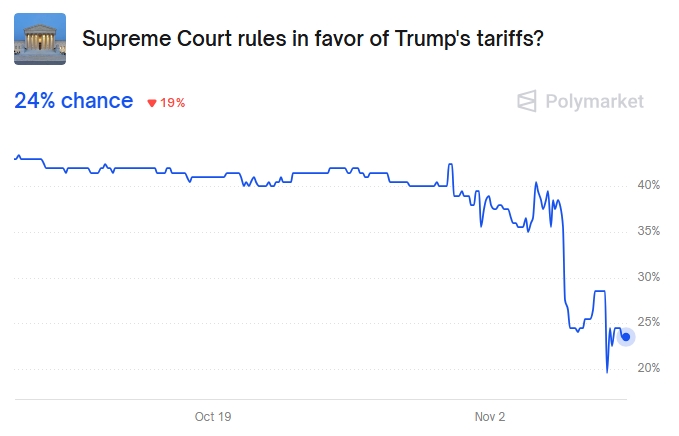
Task: Click the 20% y-axis label
Action: point(648,368)
